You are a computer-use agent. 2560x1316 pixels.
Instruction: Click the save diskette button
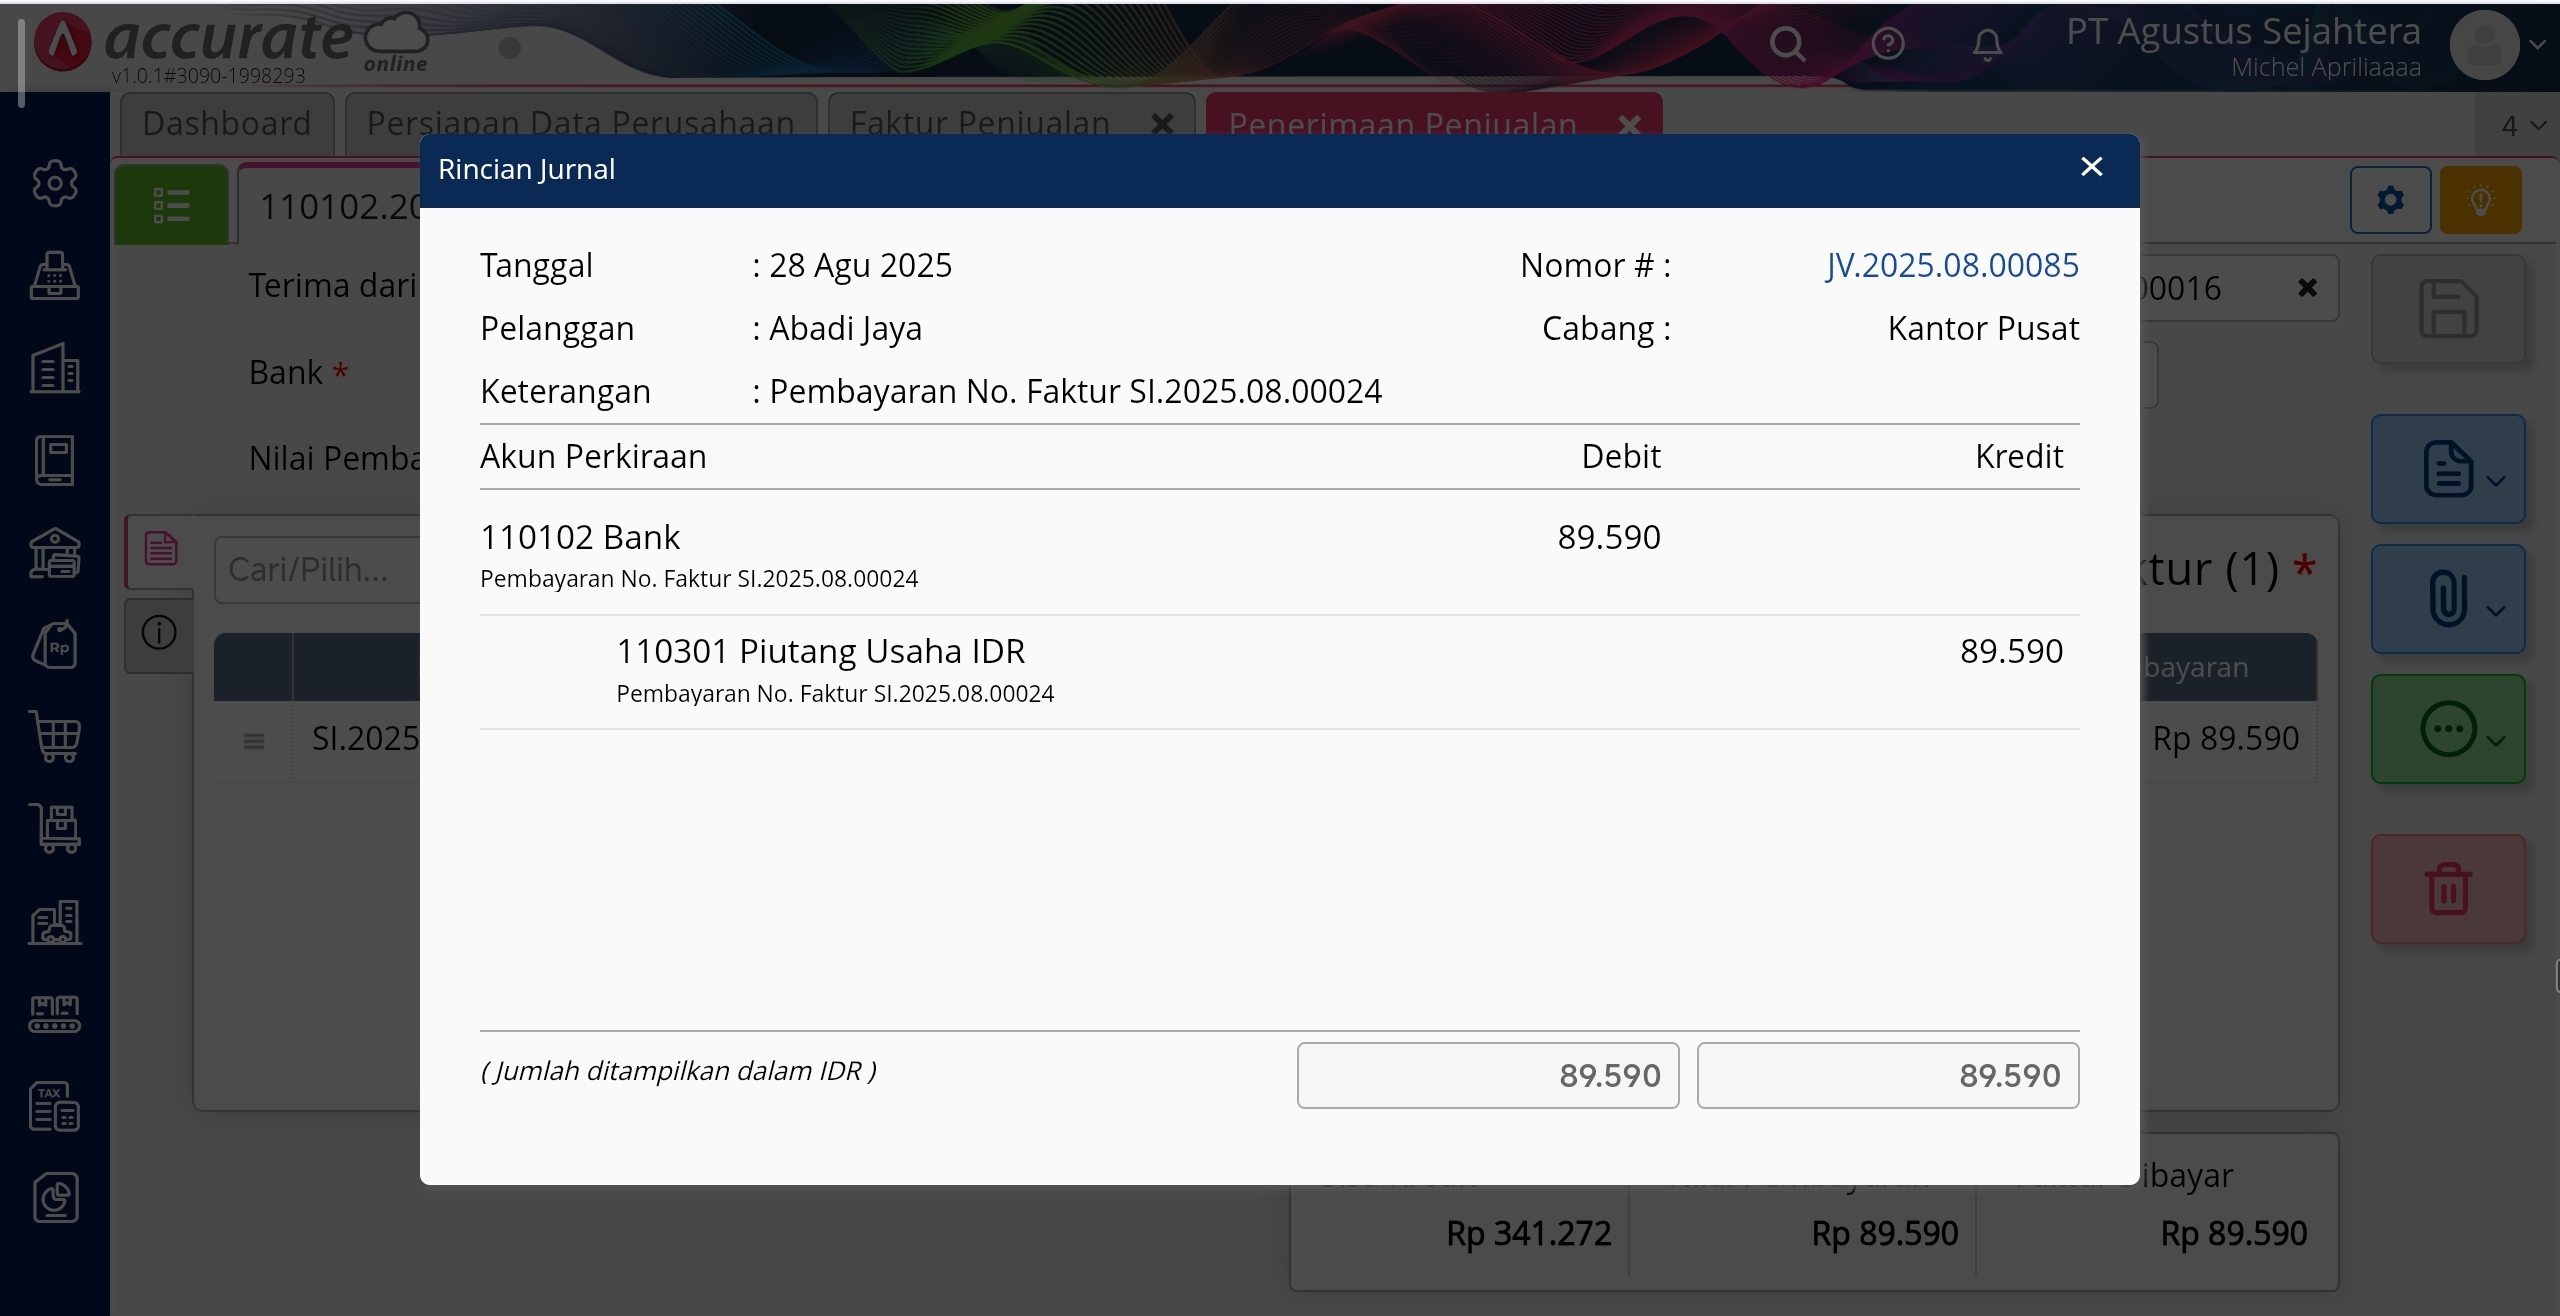click(2448, 309)
